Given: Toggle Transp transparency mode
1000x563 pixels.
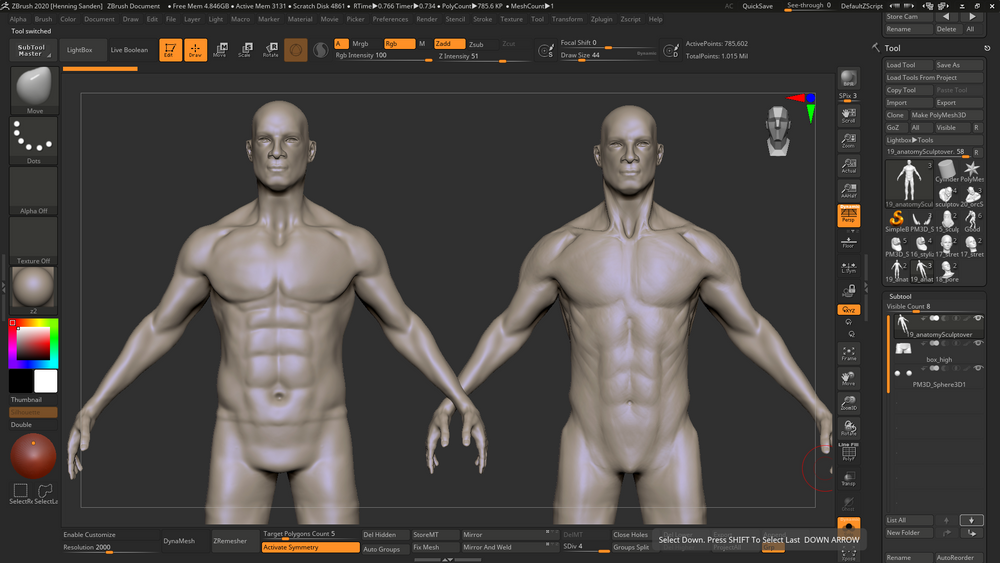Looking at the screenshot, I should (x=848, y=479).
